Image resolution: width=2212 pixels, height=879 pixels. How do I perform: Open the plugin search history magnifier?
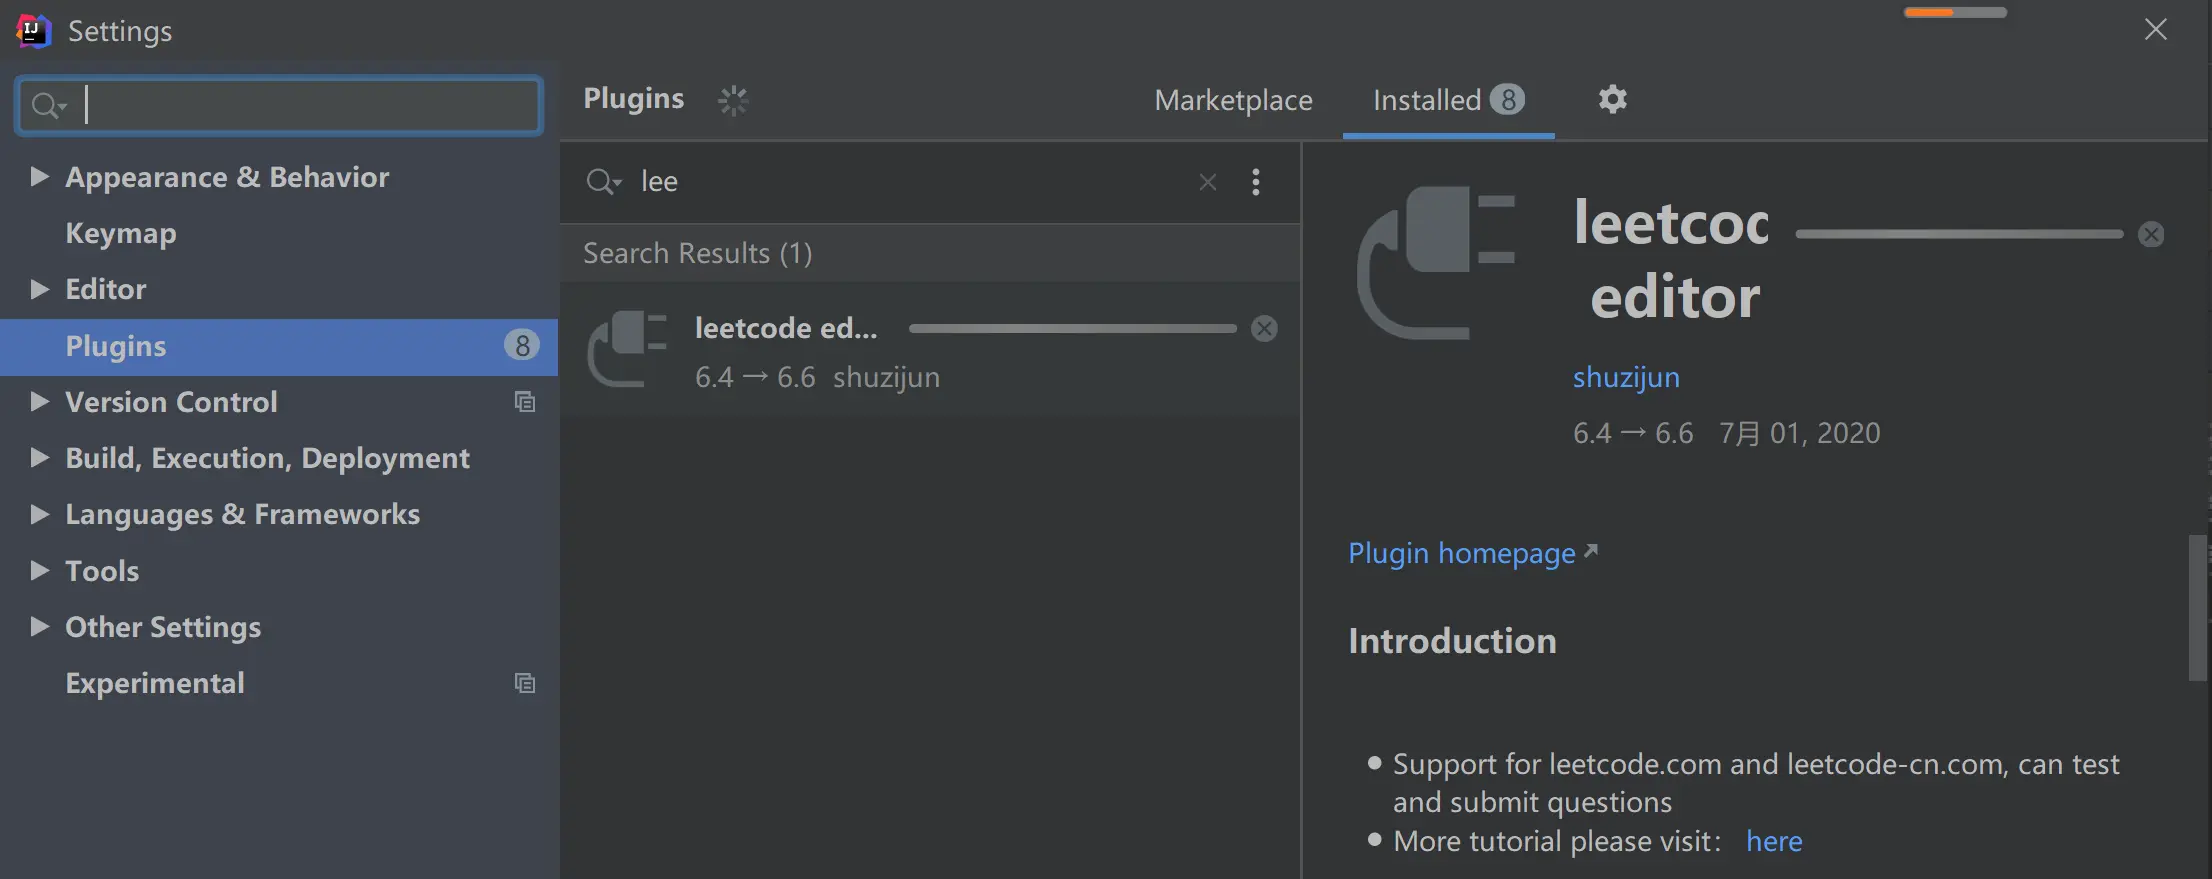tap(603, 182)
